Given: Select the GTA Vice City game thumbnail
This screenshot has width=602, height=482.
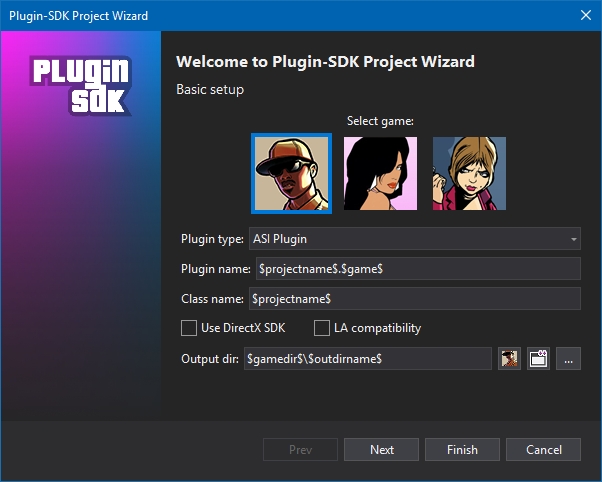Looking at the screenshot, I should click(x=380, y=174).
